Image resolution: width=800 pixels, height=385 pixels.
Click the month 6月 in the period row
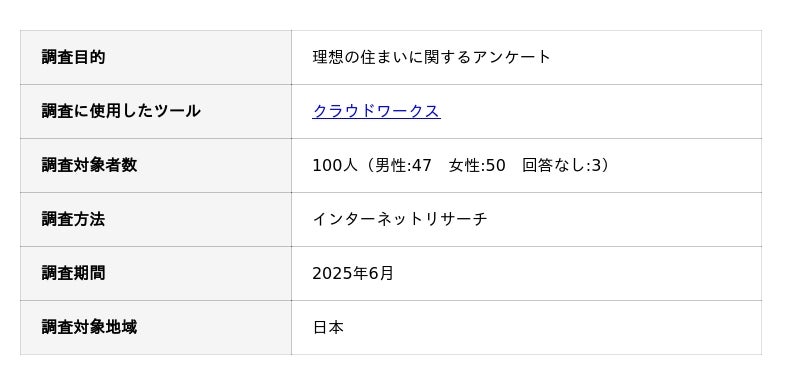coord(381,273)
